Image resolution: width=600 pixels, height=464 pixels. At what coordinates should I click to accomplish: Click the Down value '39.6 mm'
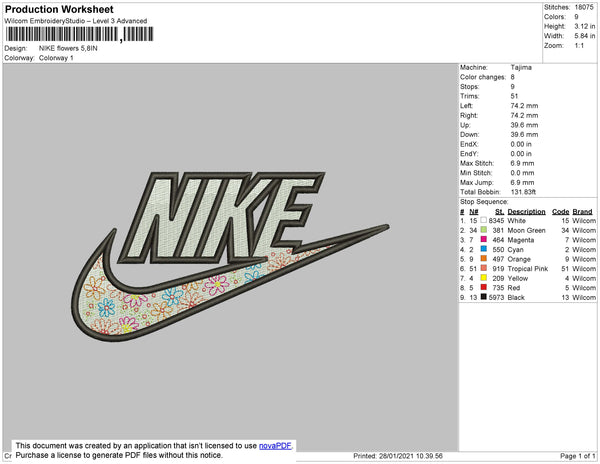tap(524, 135)
